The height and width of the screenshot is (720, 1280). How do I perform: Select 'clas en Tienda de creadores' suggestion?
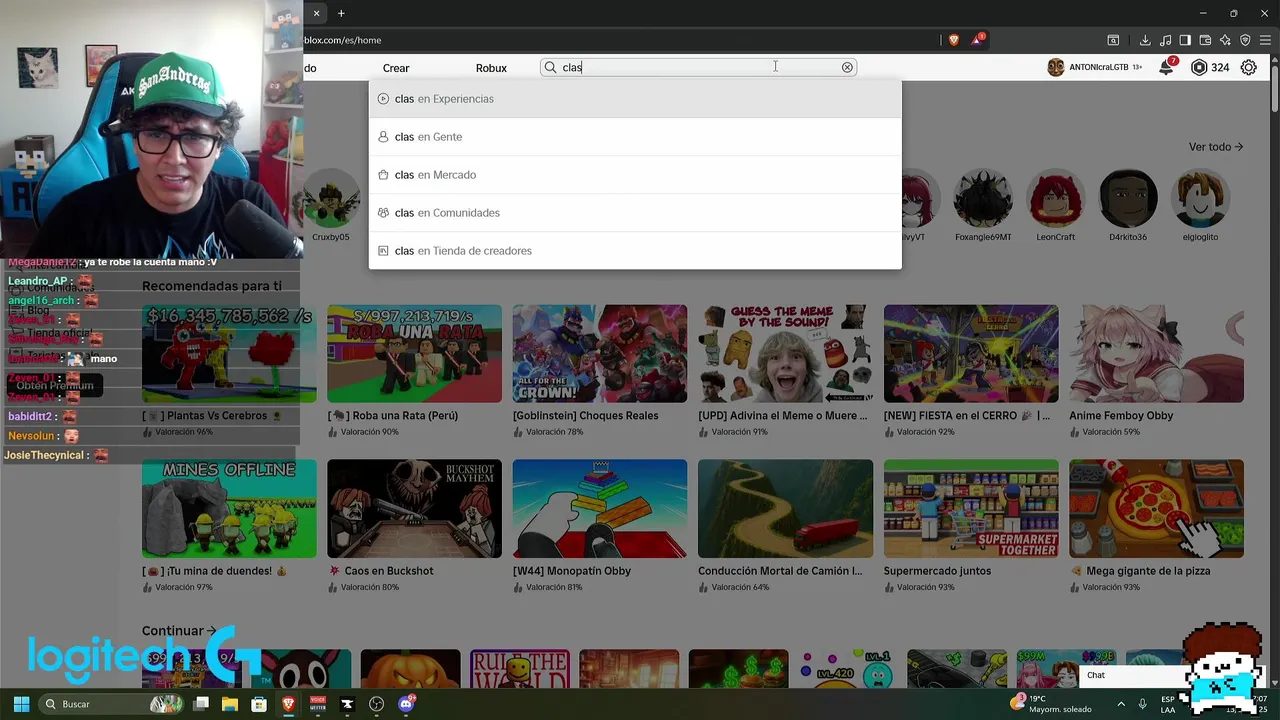point(635,251)
